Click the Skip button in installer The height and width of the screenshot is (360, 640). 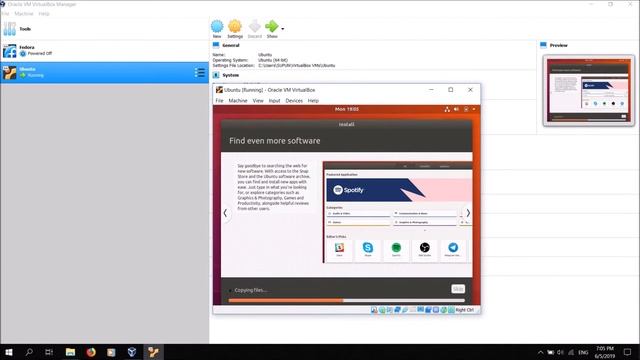458,289
